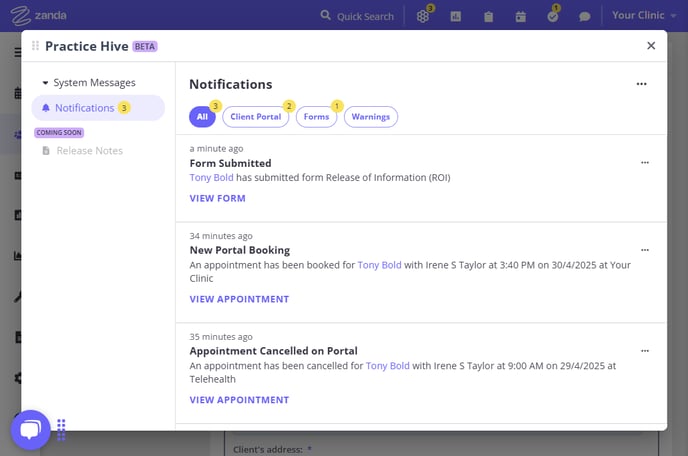Open options for Appointment Cancelled notification
Viewport: 688px width, 456px height.
(645, 351)
